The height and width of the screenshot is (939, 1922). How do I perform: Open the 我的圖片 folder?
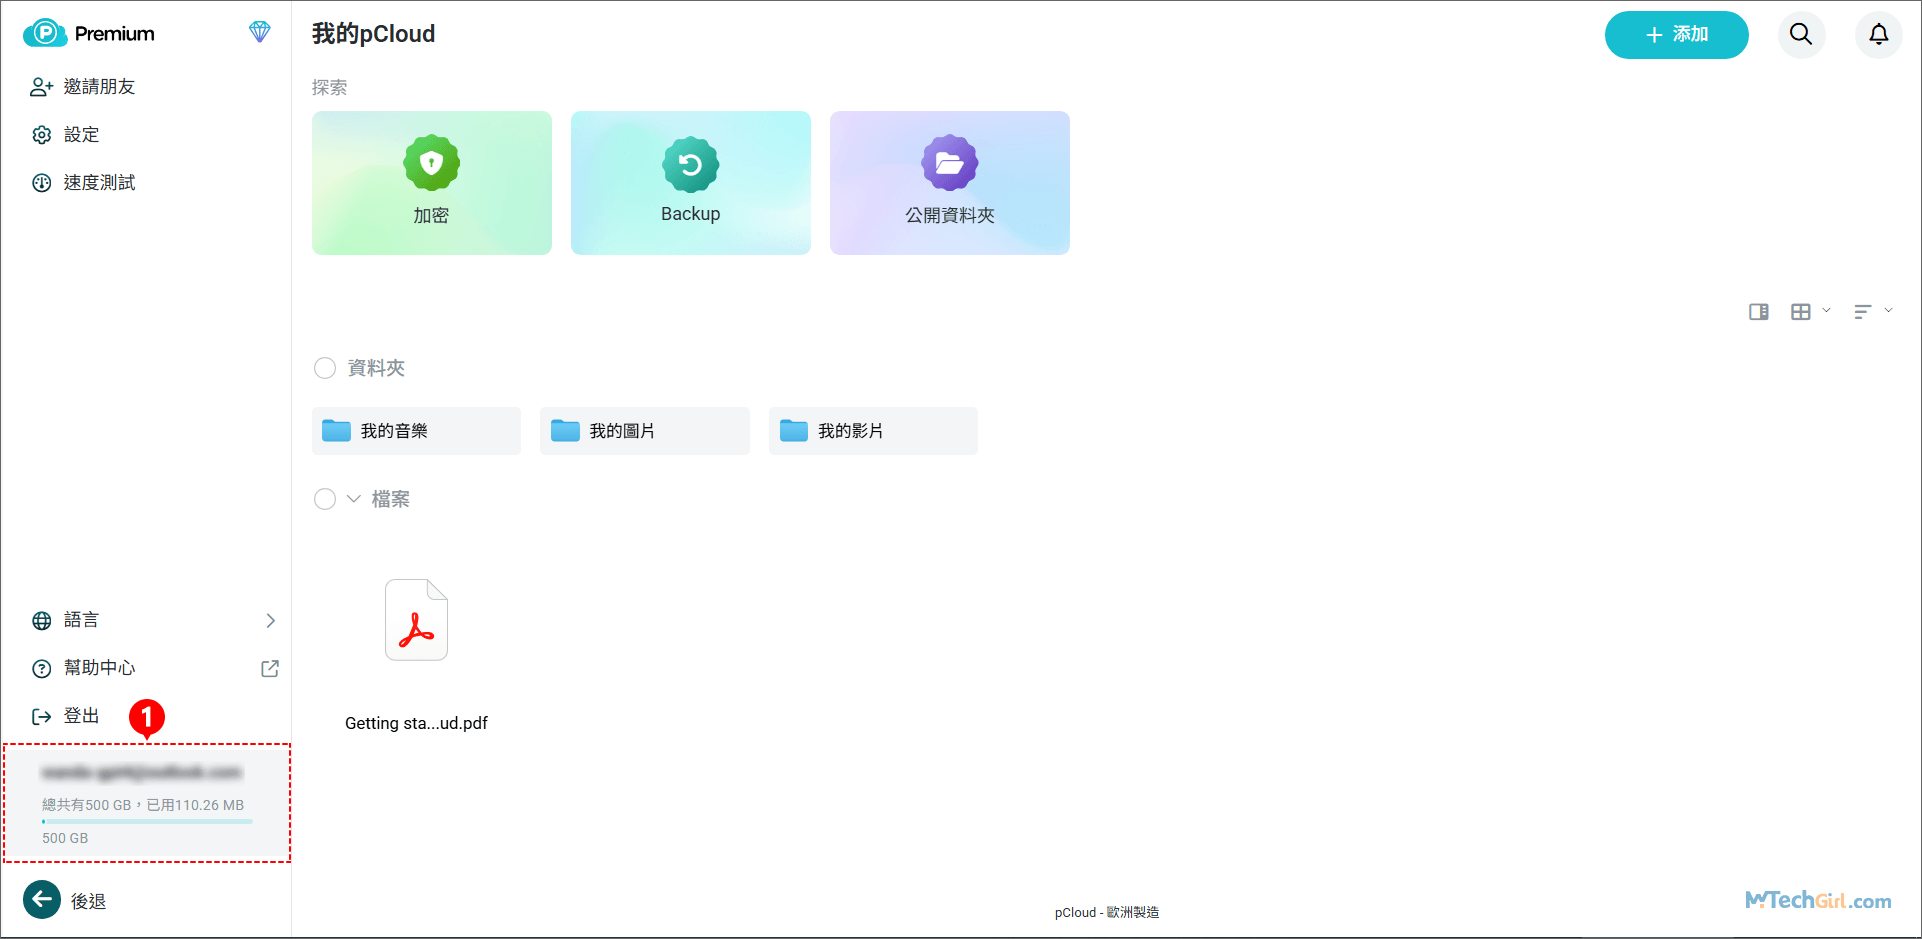(645, 431)
